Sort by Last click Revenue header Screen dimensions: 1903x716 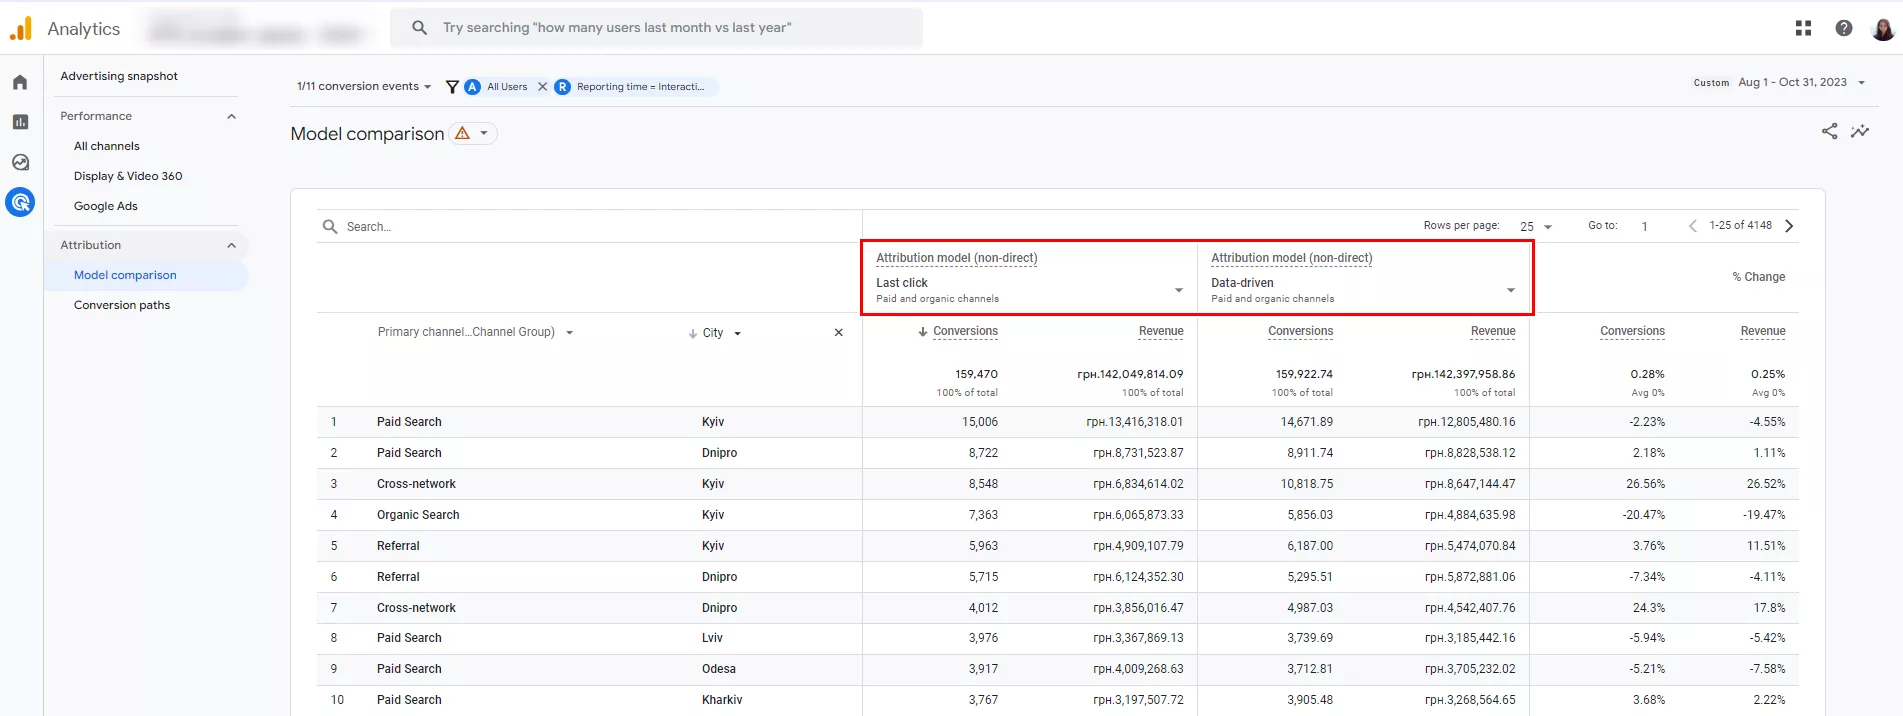(x=1161, y=331)
